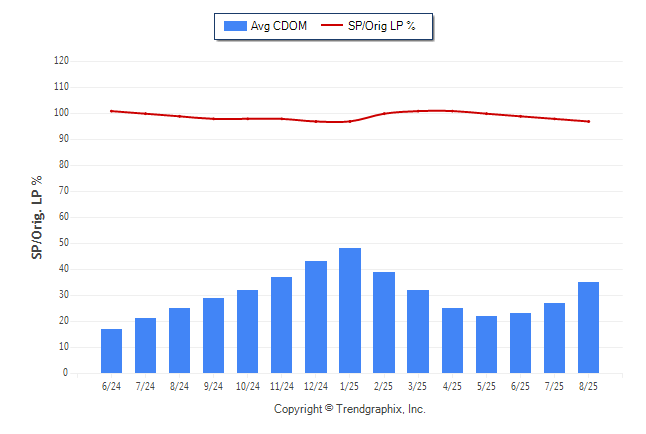Click the Avg CDOM legend label
The height and width of the screenshot is (434, 646).
tap(279, 26)
